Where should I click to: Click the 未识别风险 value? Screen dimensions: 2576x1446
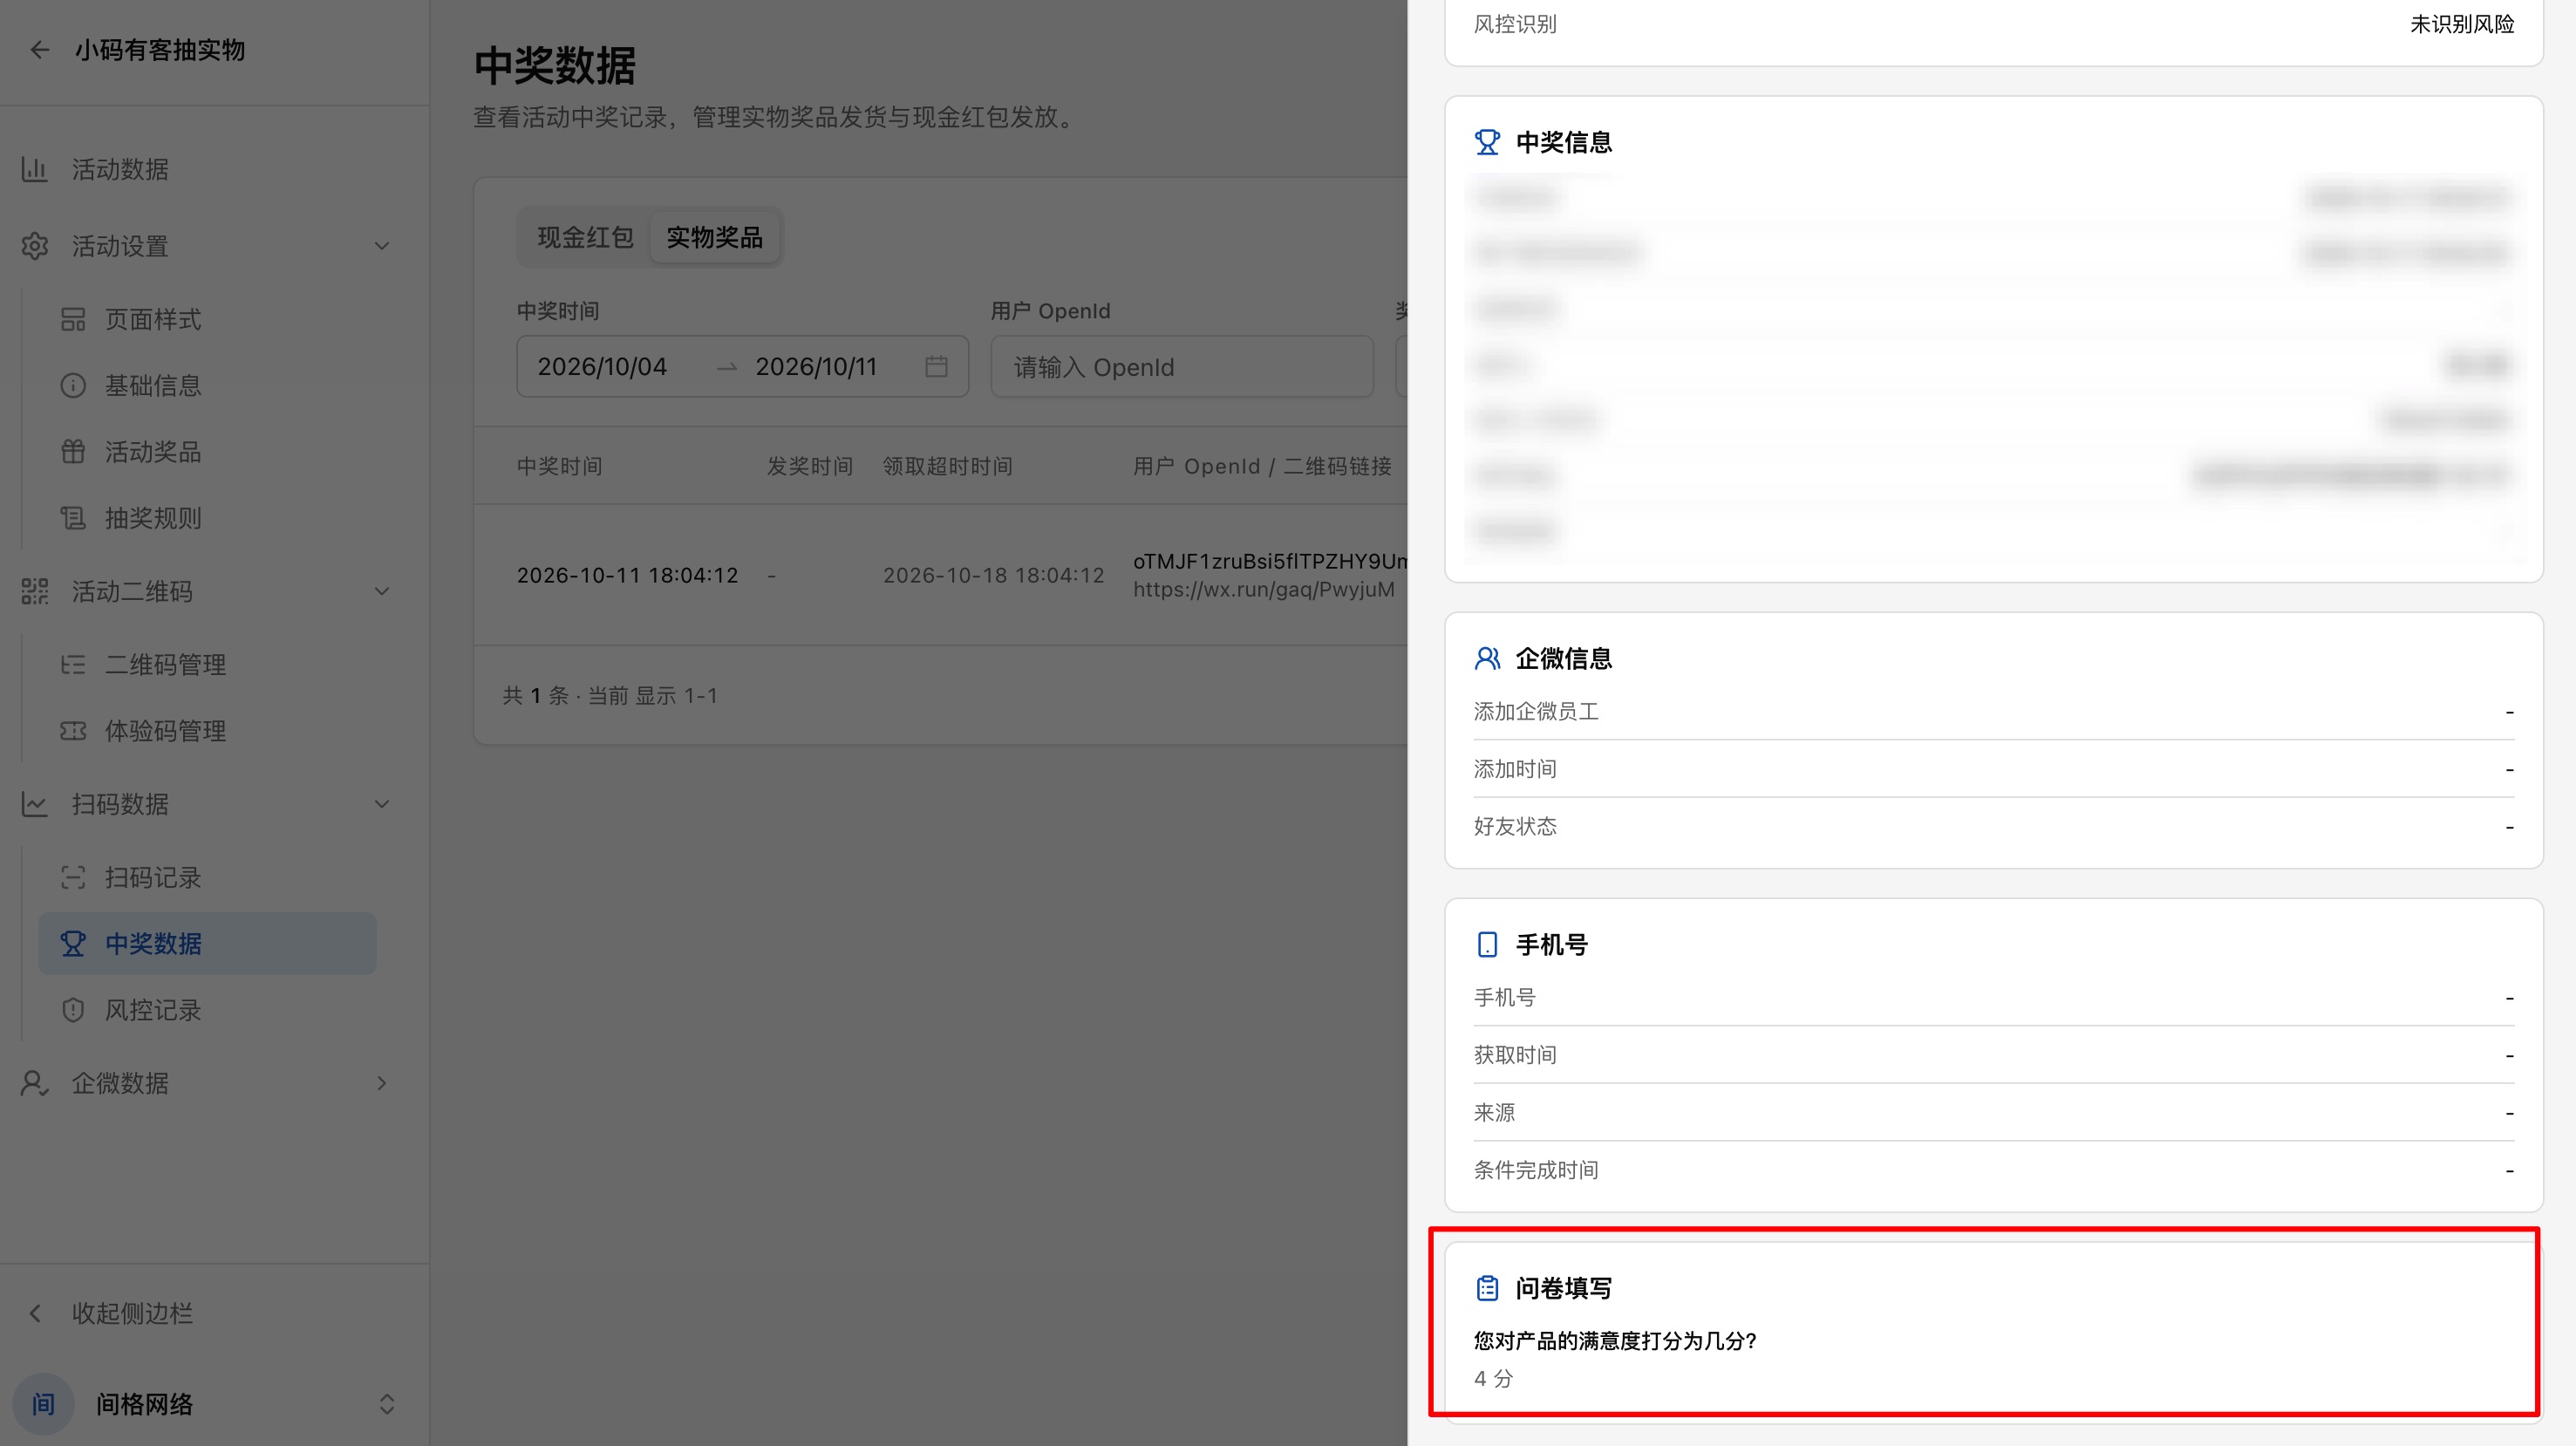point(2461,24)
